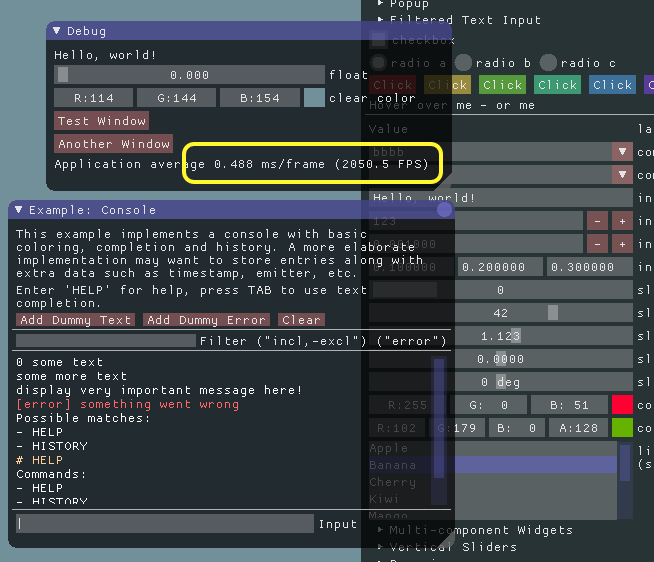Expand the Multi-component Widgets section

point(380,530)
